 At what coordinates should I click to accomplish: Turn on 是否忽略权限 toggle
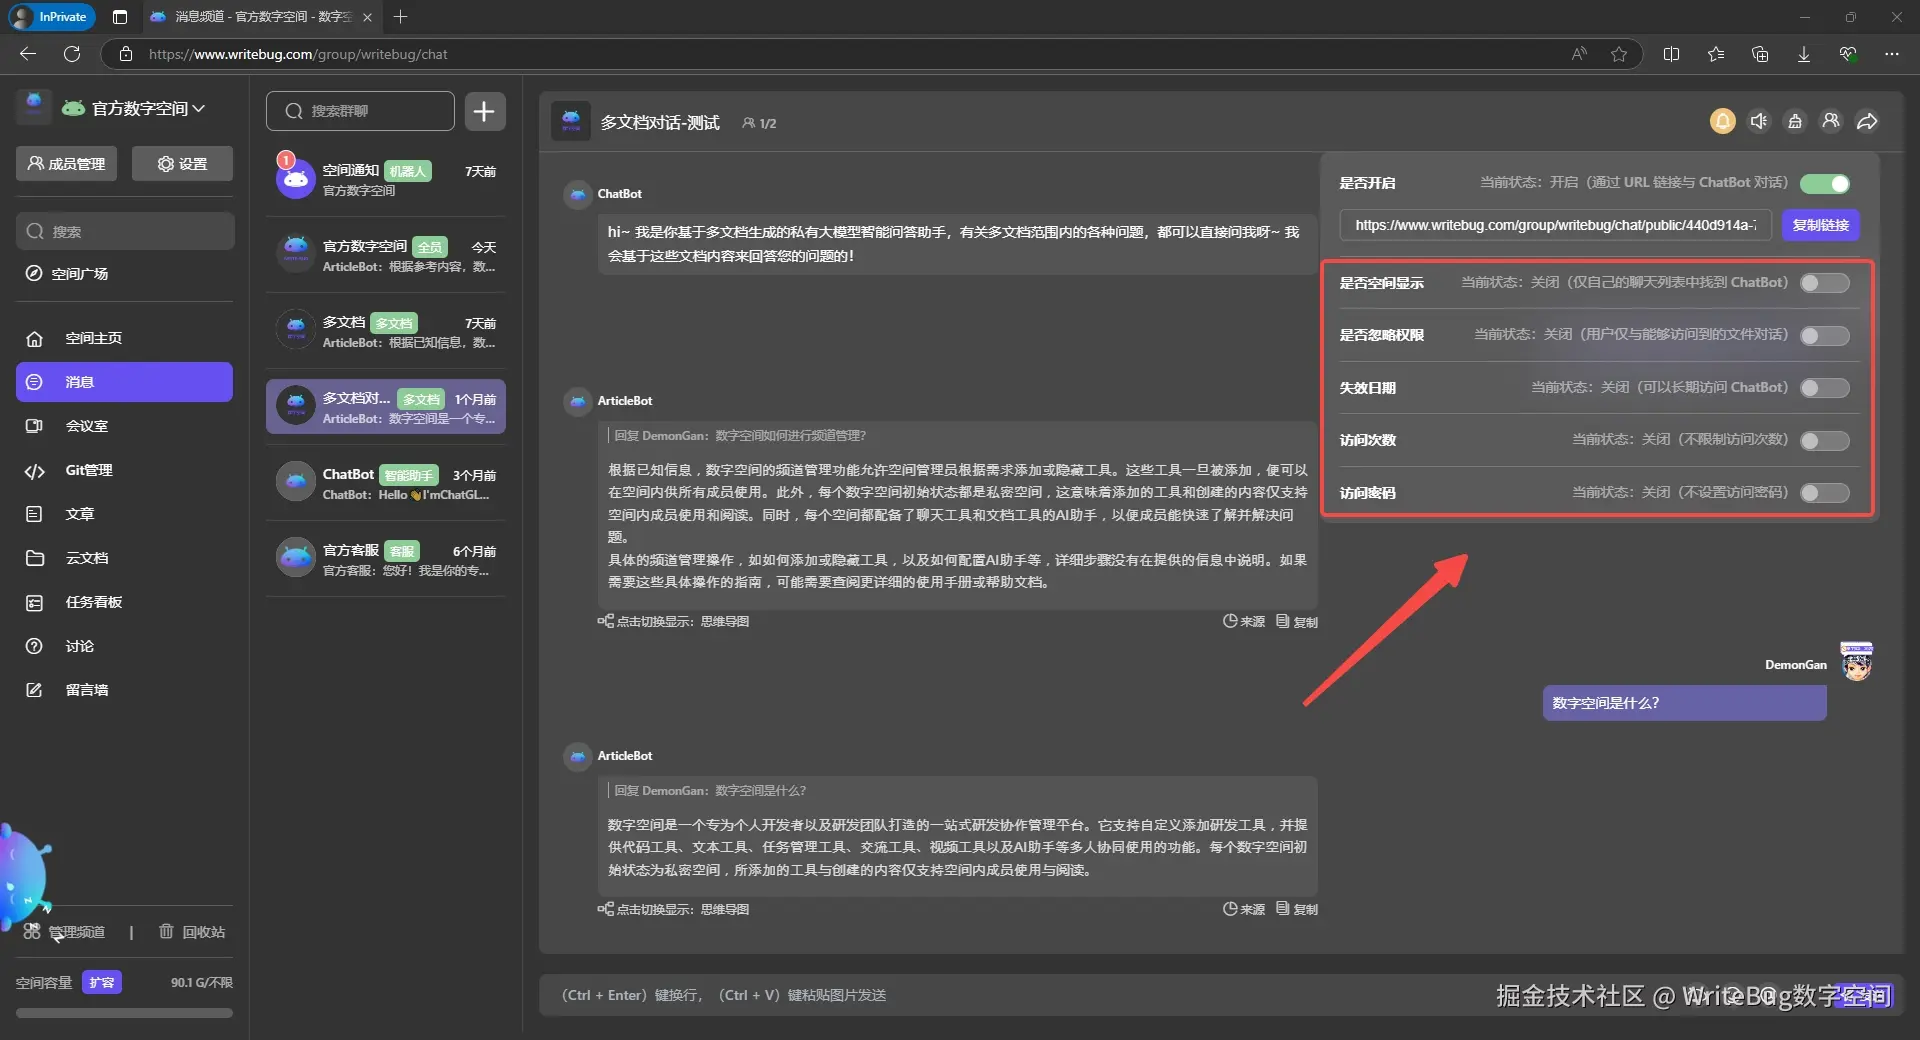coord(1824,336)
